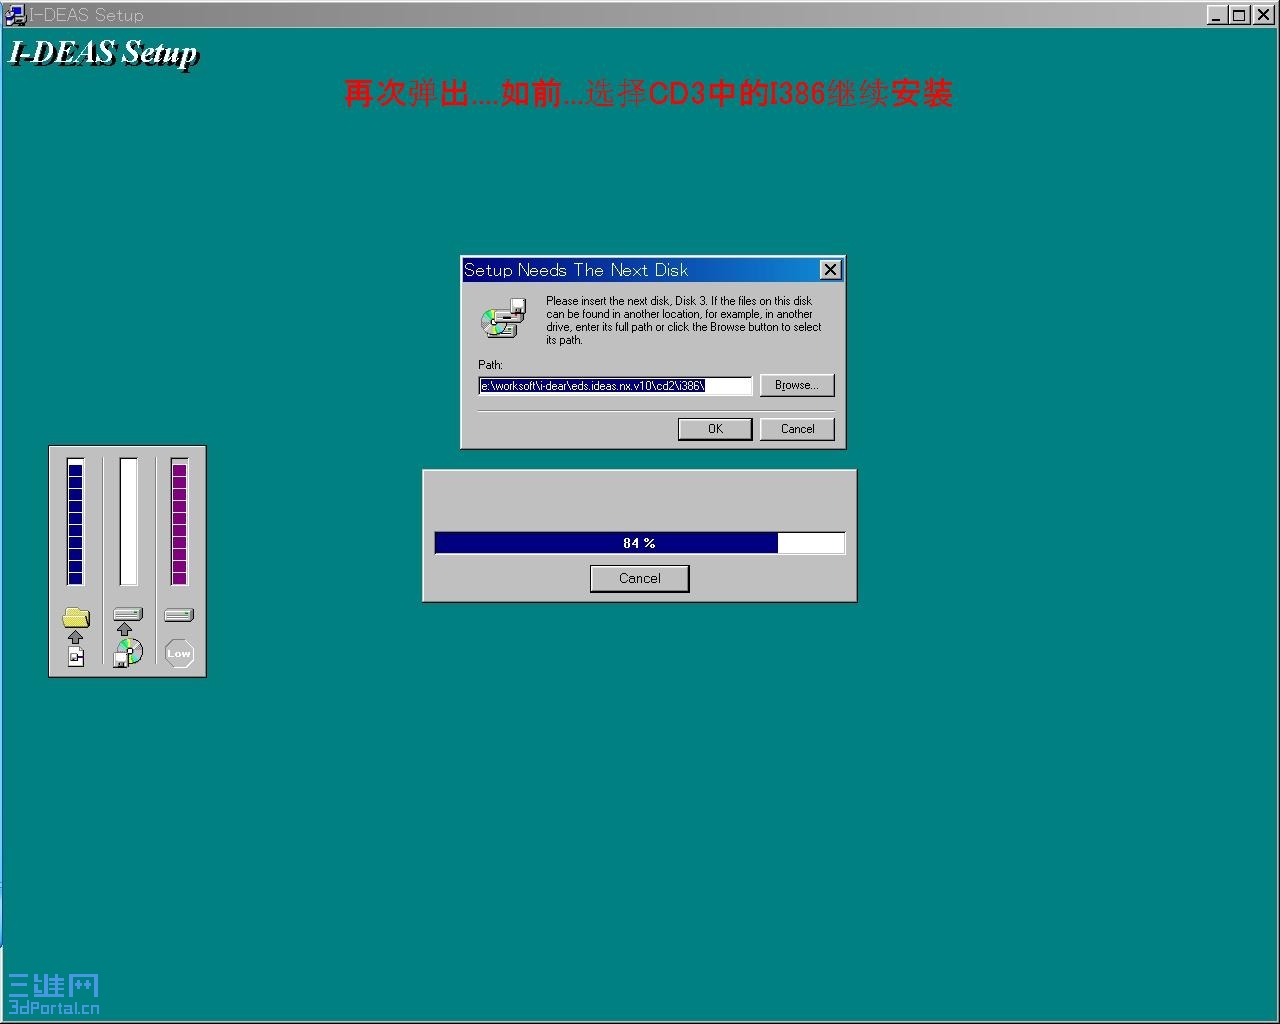Click the drive icon above the CD
Image resolution: width=1280 pixels, height=1024 pixels.
pos(128,614)
